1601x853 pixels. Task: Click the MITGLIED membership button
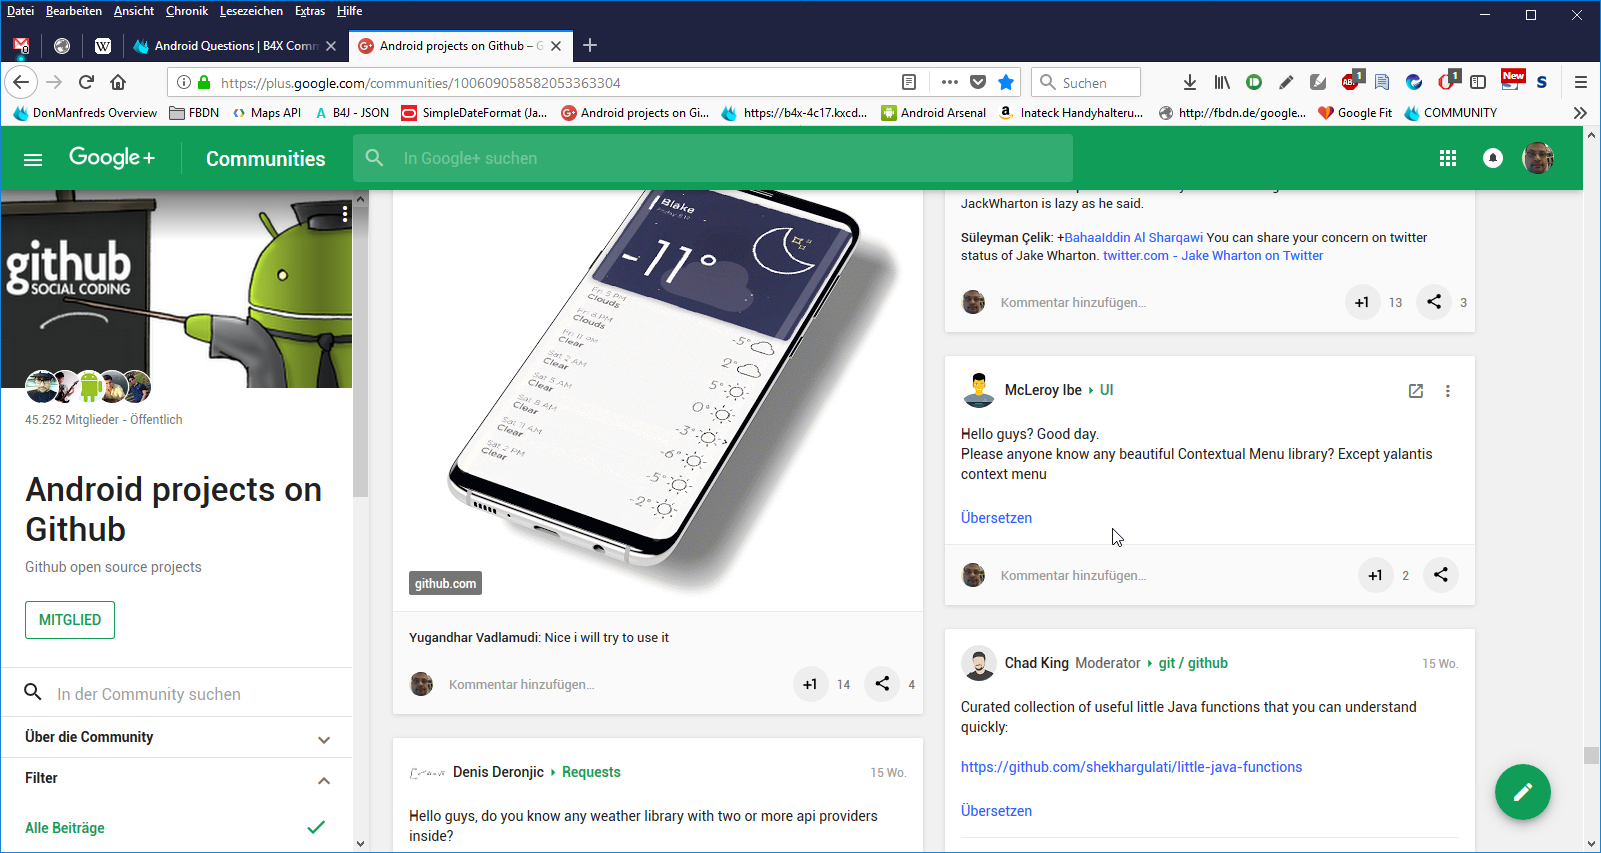pos(70,620)
